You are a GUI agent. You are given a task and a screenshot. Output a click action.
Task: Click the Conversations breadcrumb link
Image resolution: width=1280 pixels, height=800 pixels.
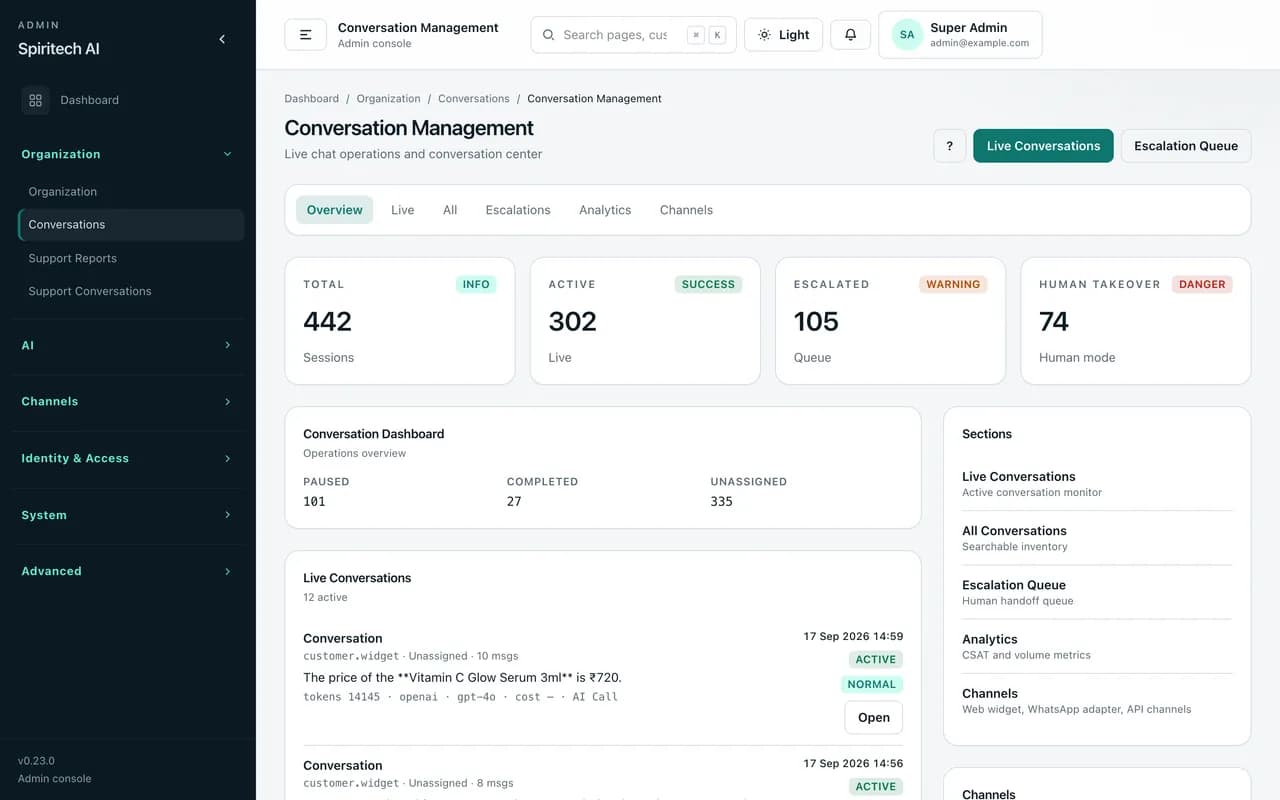tap(474, 99)
